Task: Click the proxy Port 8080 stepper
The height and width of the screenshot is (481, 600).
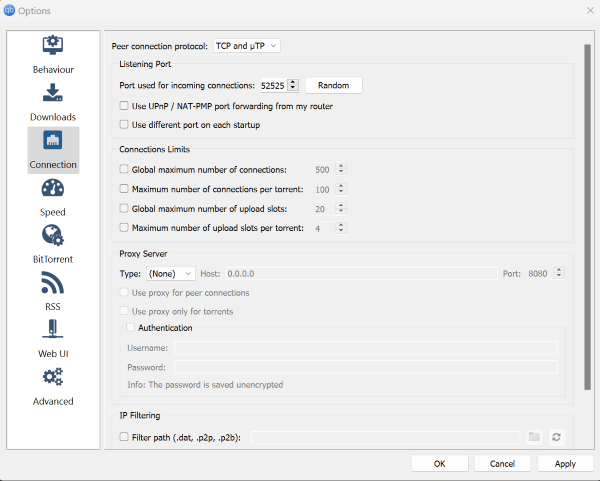Action: (x=559, y=273)
